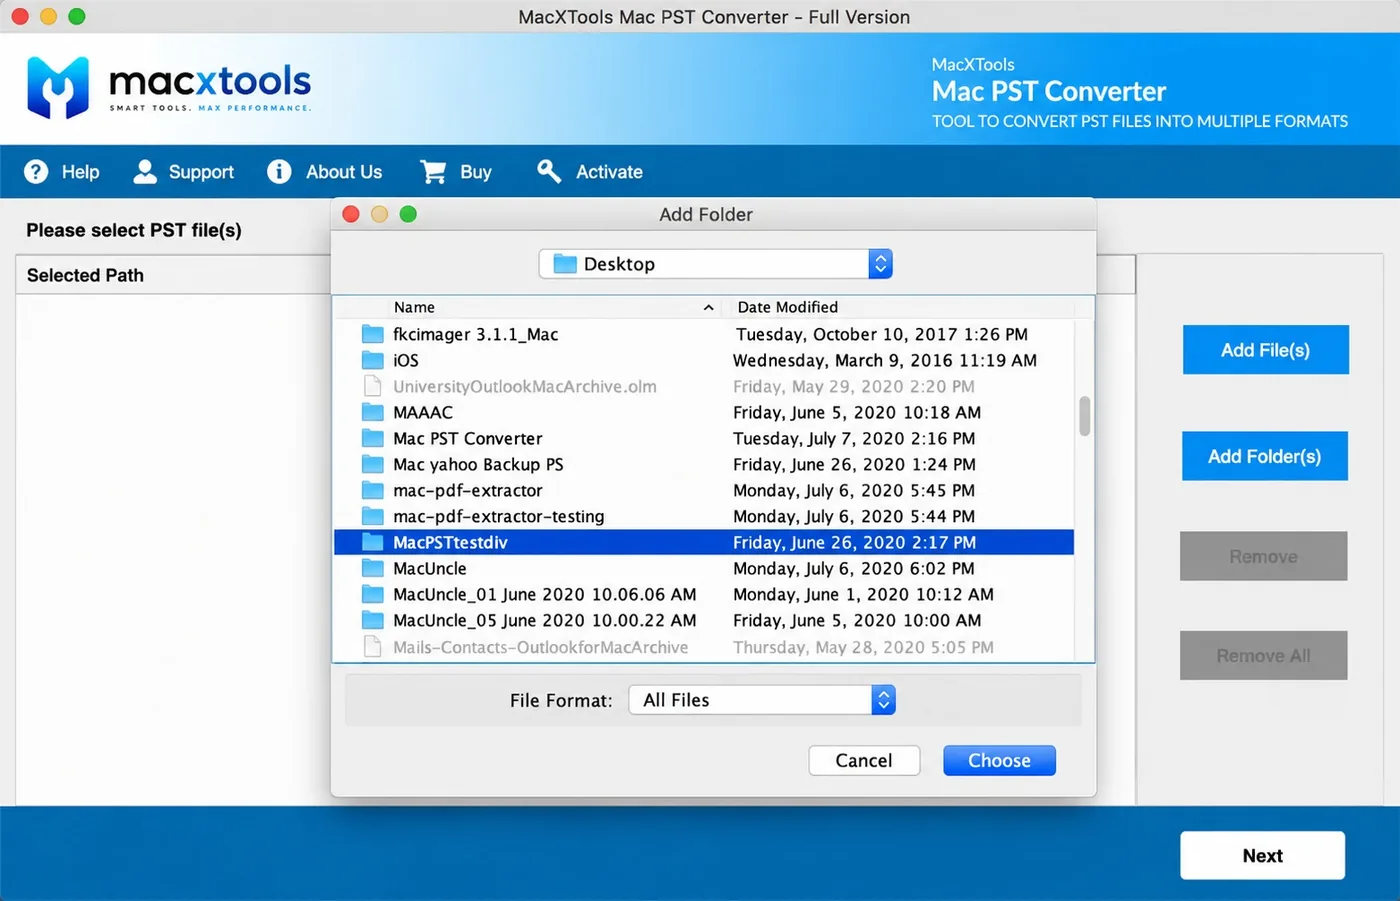Click the mac-pdf-extractor-testing folder icon
1400x901 pixels.
373,516
